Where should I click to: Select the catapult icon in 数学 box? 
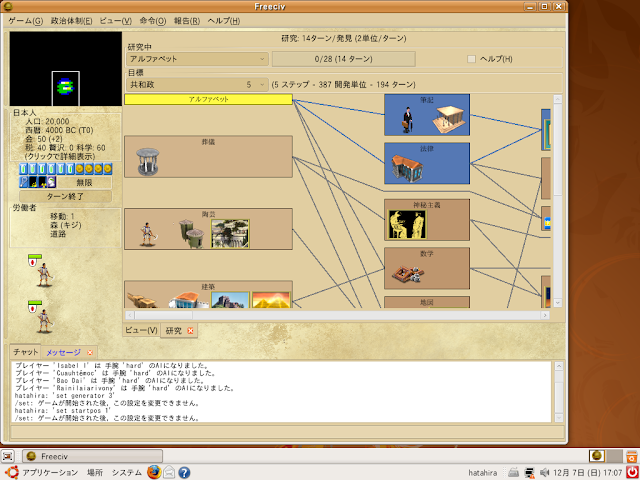[407, 273]
